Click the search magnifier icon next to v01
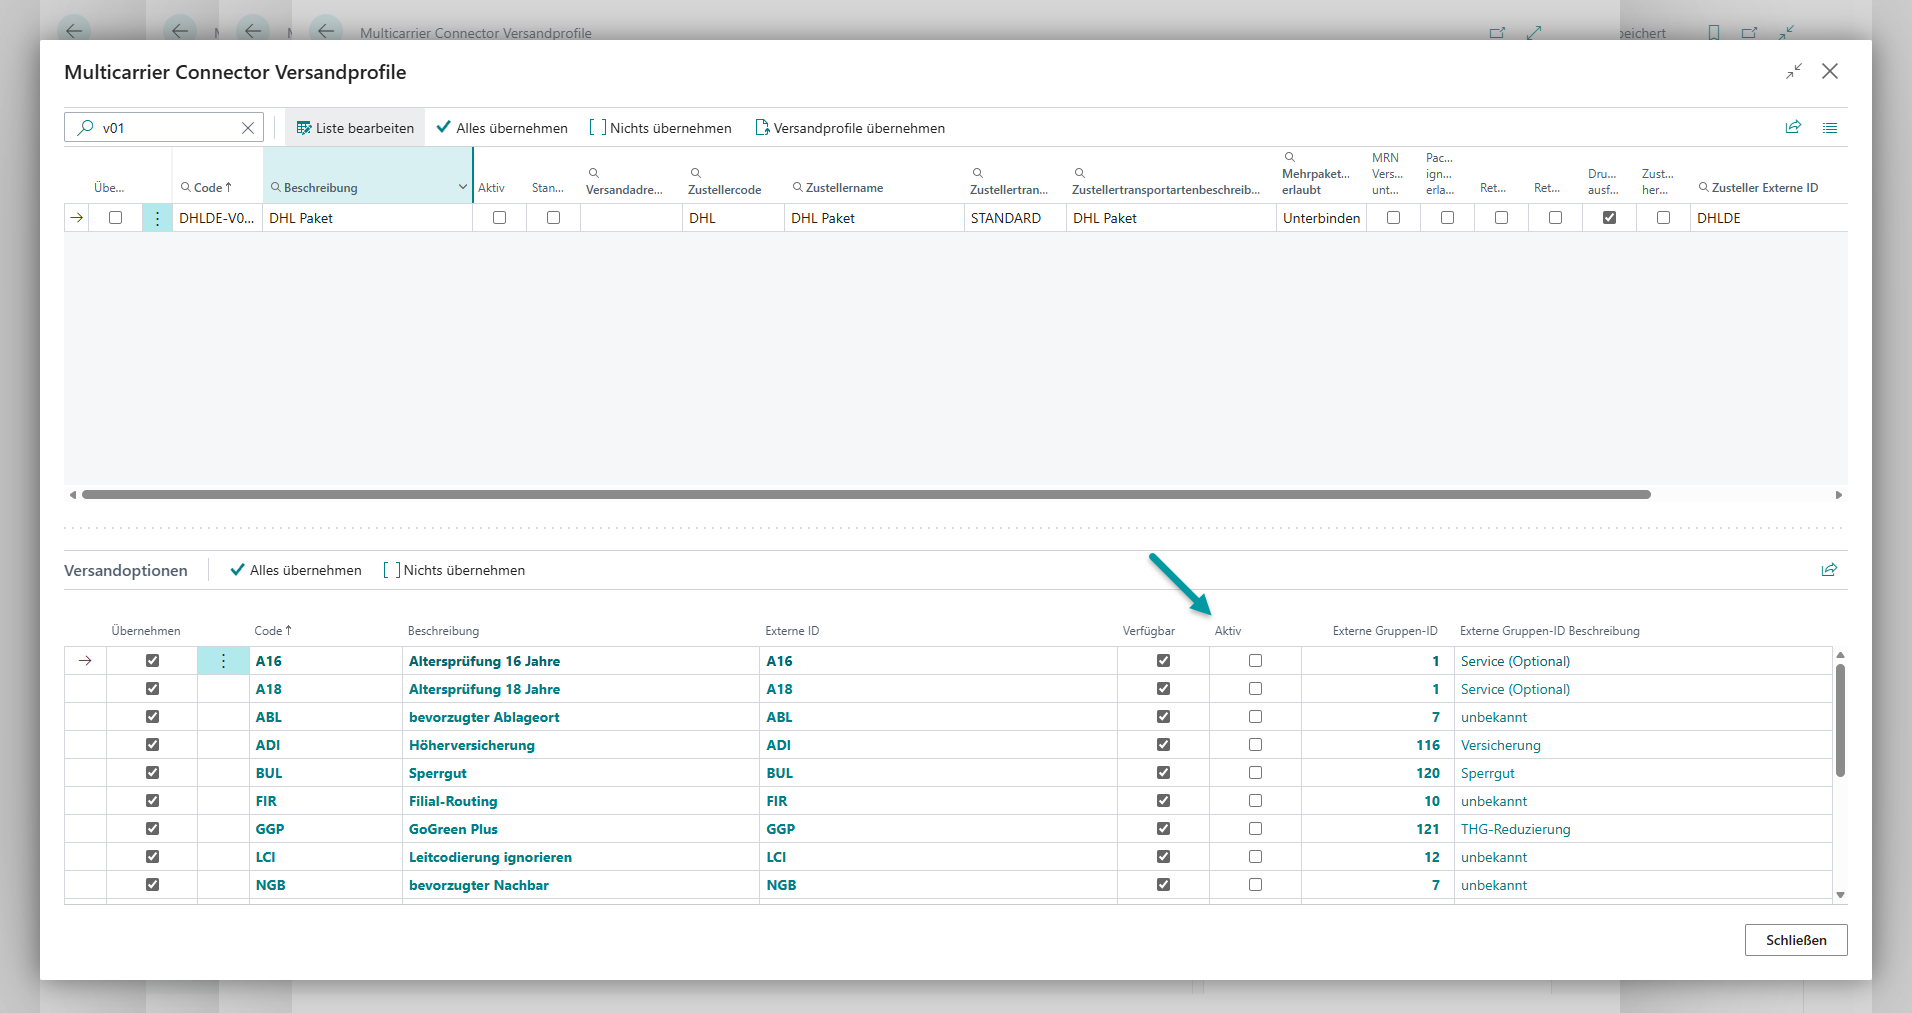1912x1013 pixels. [x=86, y=127]
